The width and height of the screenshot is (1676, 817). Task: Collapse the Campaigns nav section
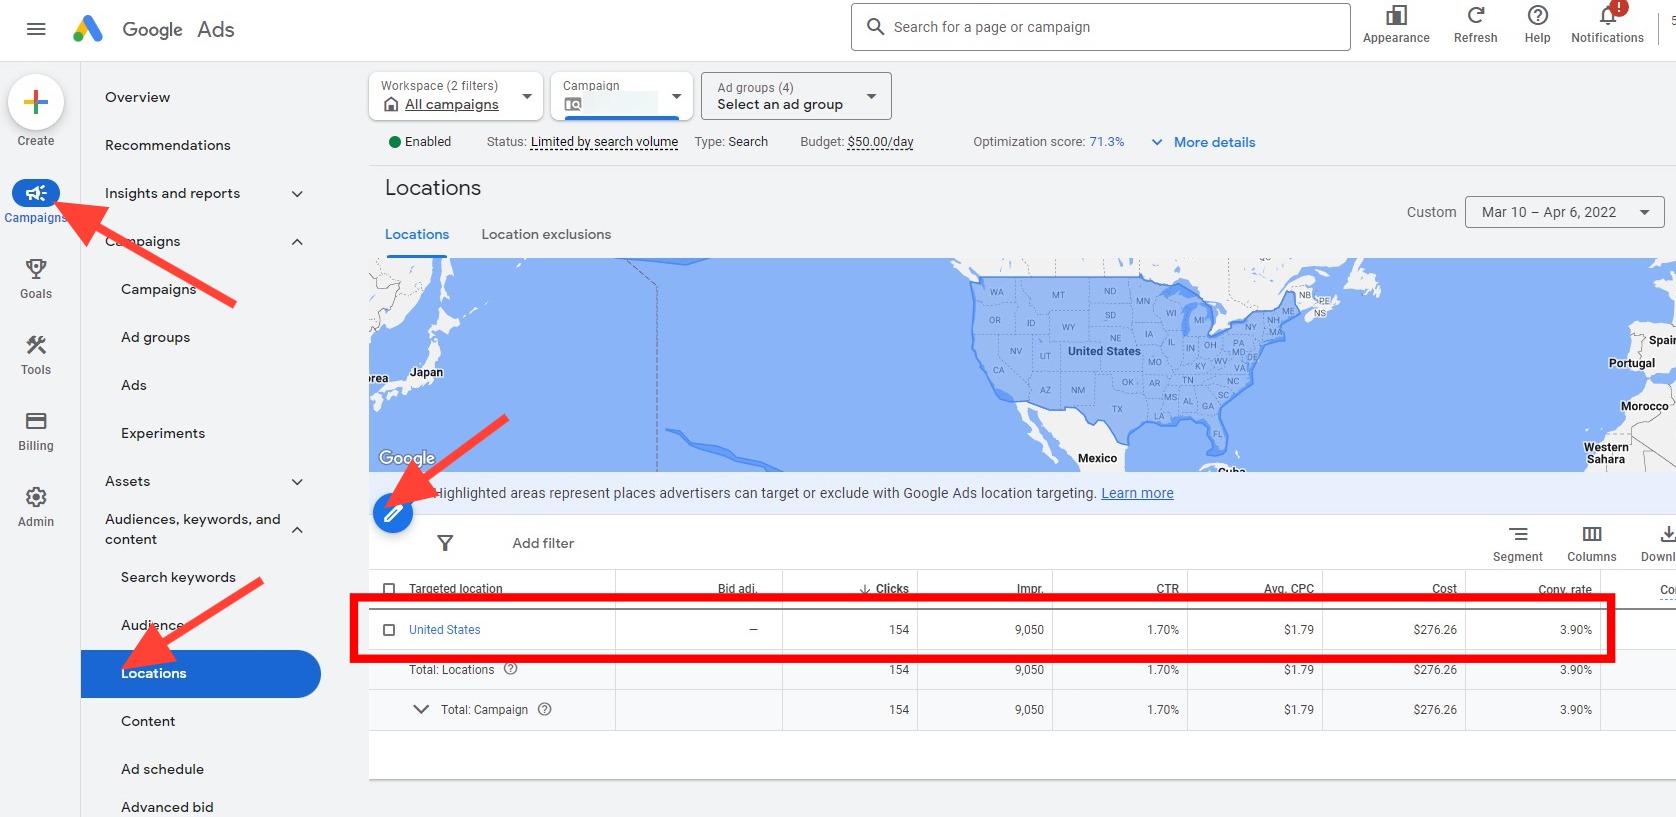click(x=297, y=242)
